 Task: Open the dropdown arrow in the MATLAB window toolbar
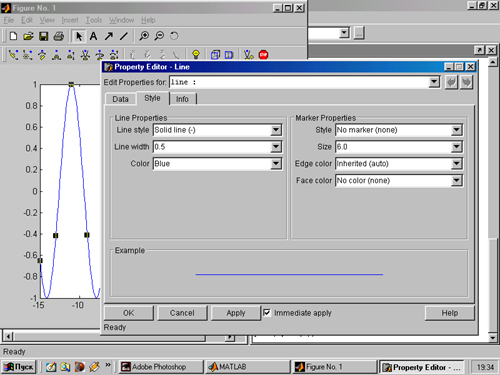coord(344,33)
